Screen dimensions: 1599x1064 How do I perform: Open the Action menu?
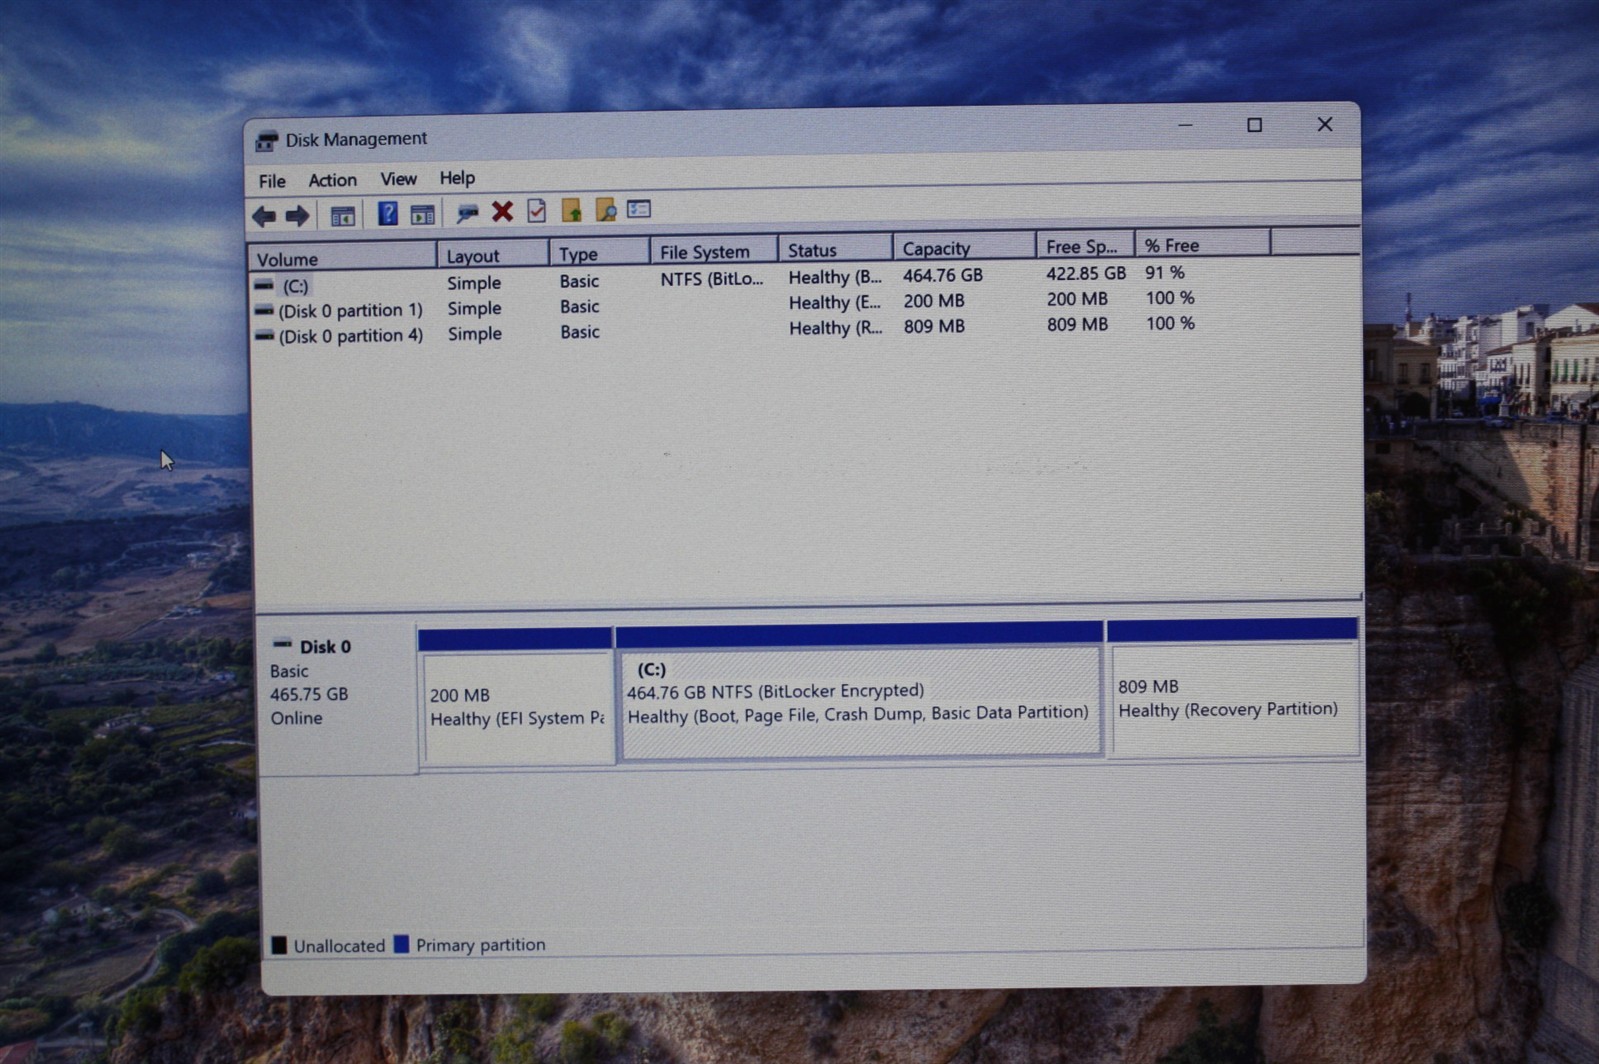(x=332, y=180)
